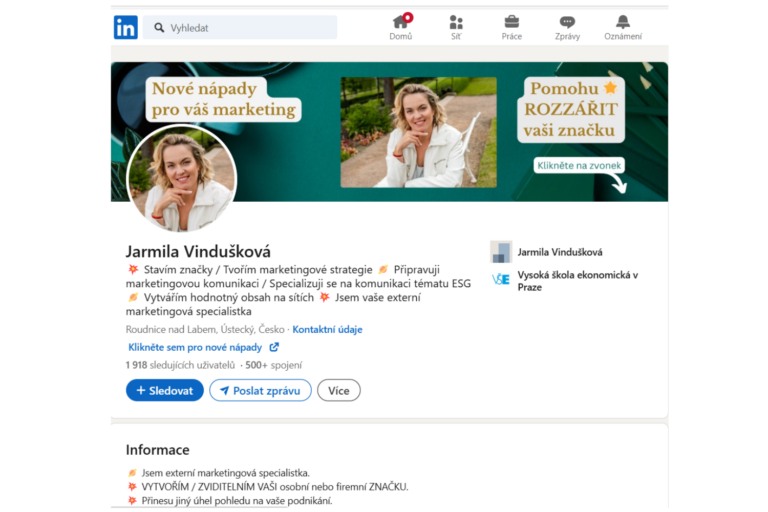This screenshot has height=512, width=768.
Task: Click the external link icon beside nové nápady
Action: [274, 347]
